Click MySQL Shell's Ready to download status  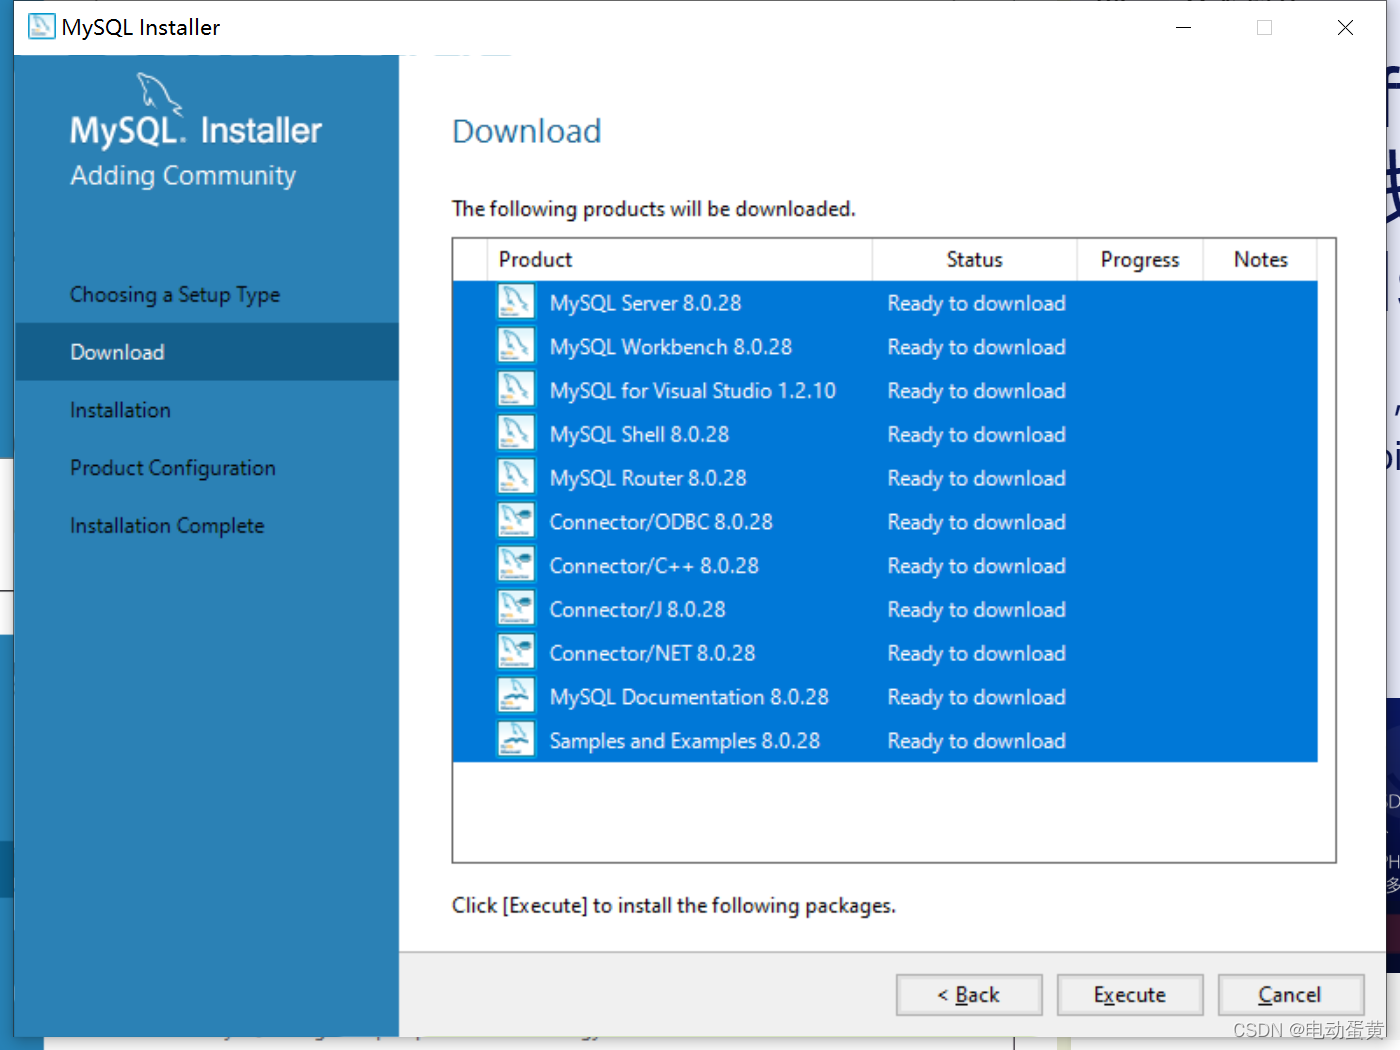[x=976, y=435]
